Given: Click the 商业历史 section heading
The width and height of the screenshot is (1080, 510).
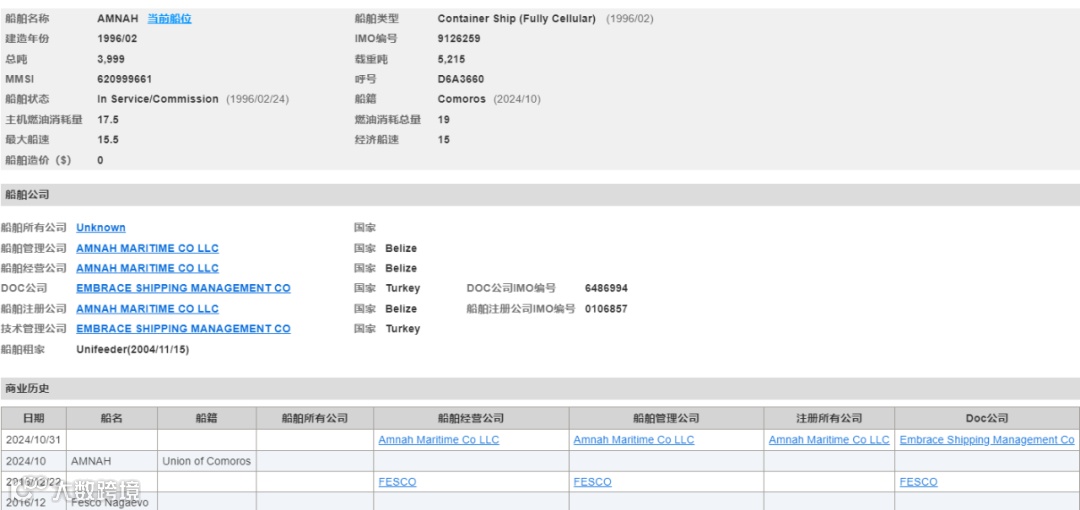Looking at the screenshot, I should [28, 389].
